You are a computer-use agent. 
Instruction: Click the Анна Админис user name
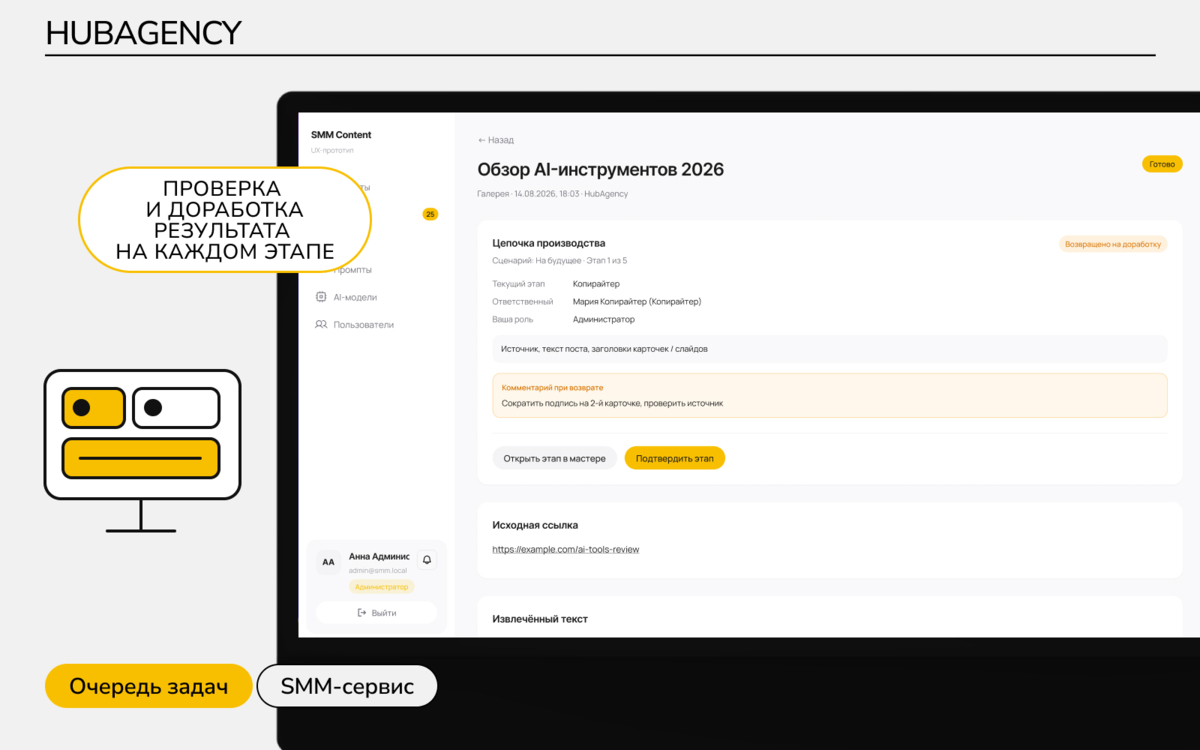pos(379,556)
